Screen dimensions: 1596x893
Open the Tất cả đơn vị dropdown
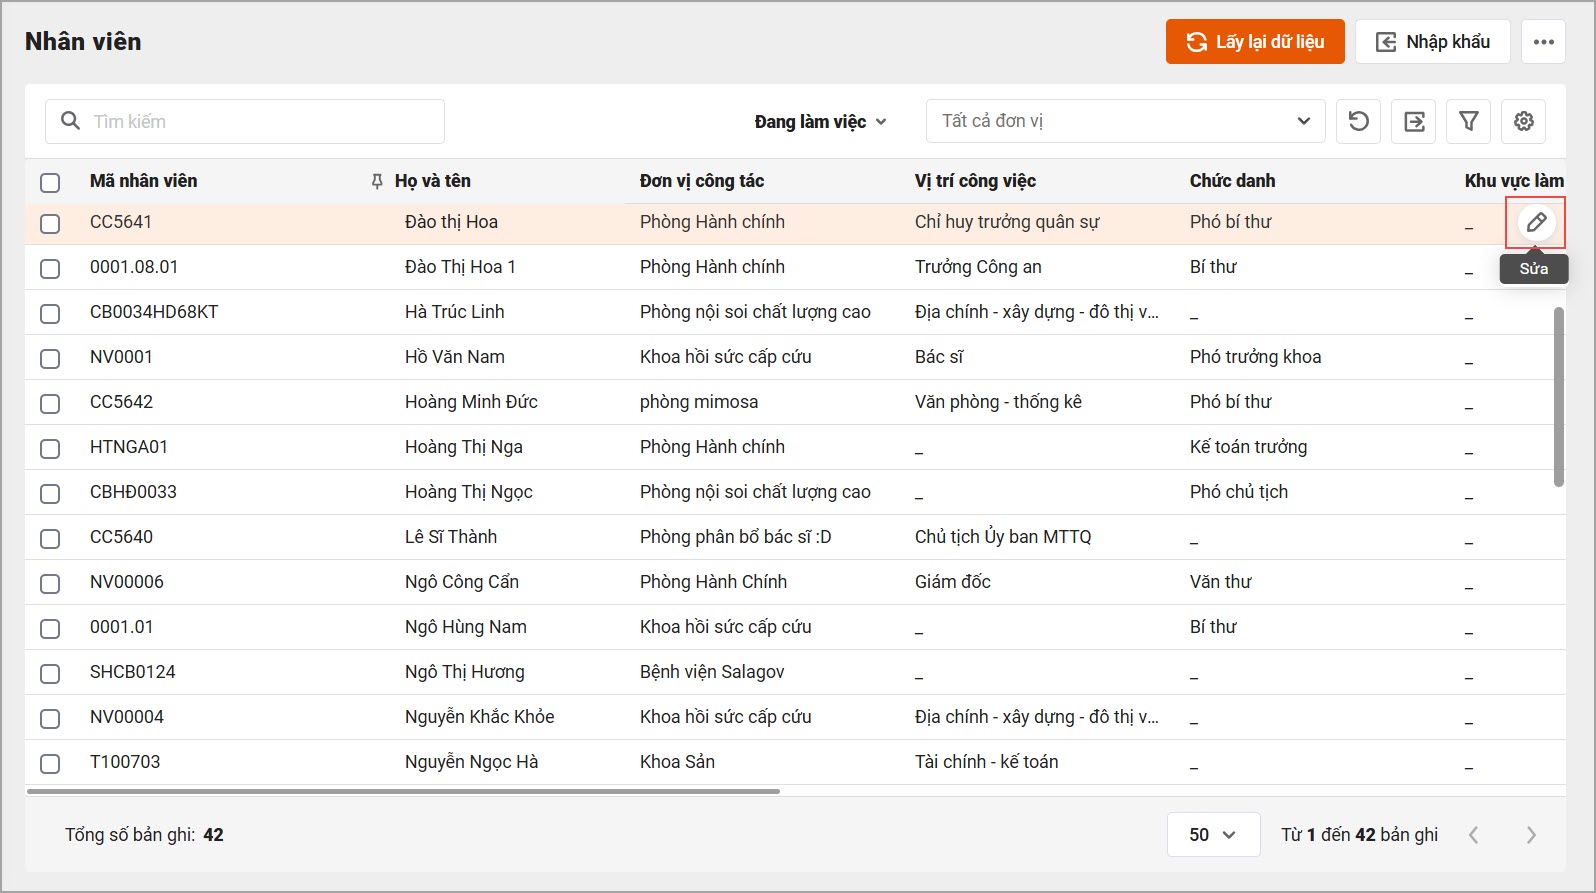tap(1125, 121)
